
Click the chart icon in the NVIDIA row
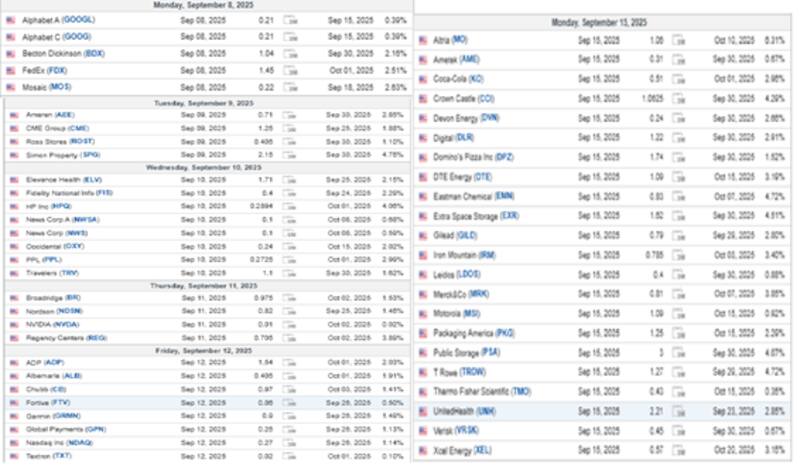pyautogui.click(x=289, y=323)
